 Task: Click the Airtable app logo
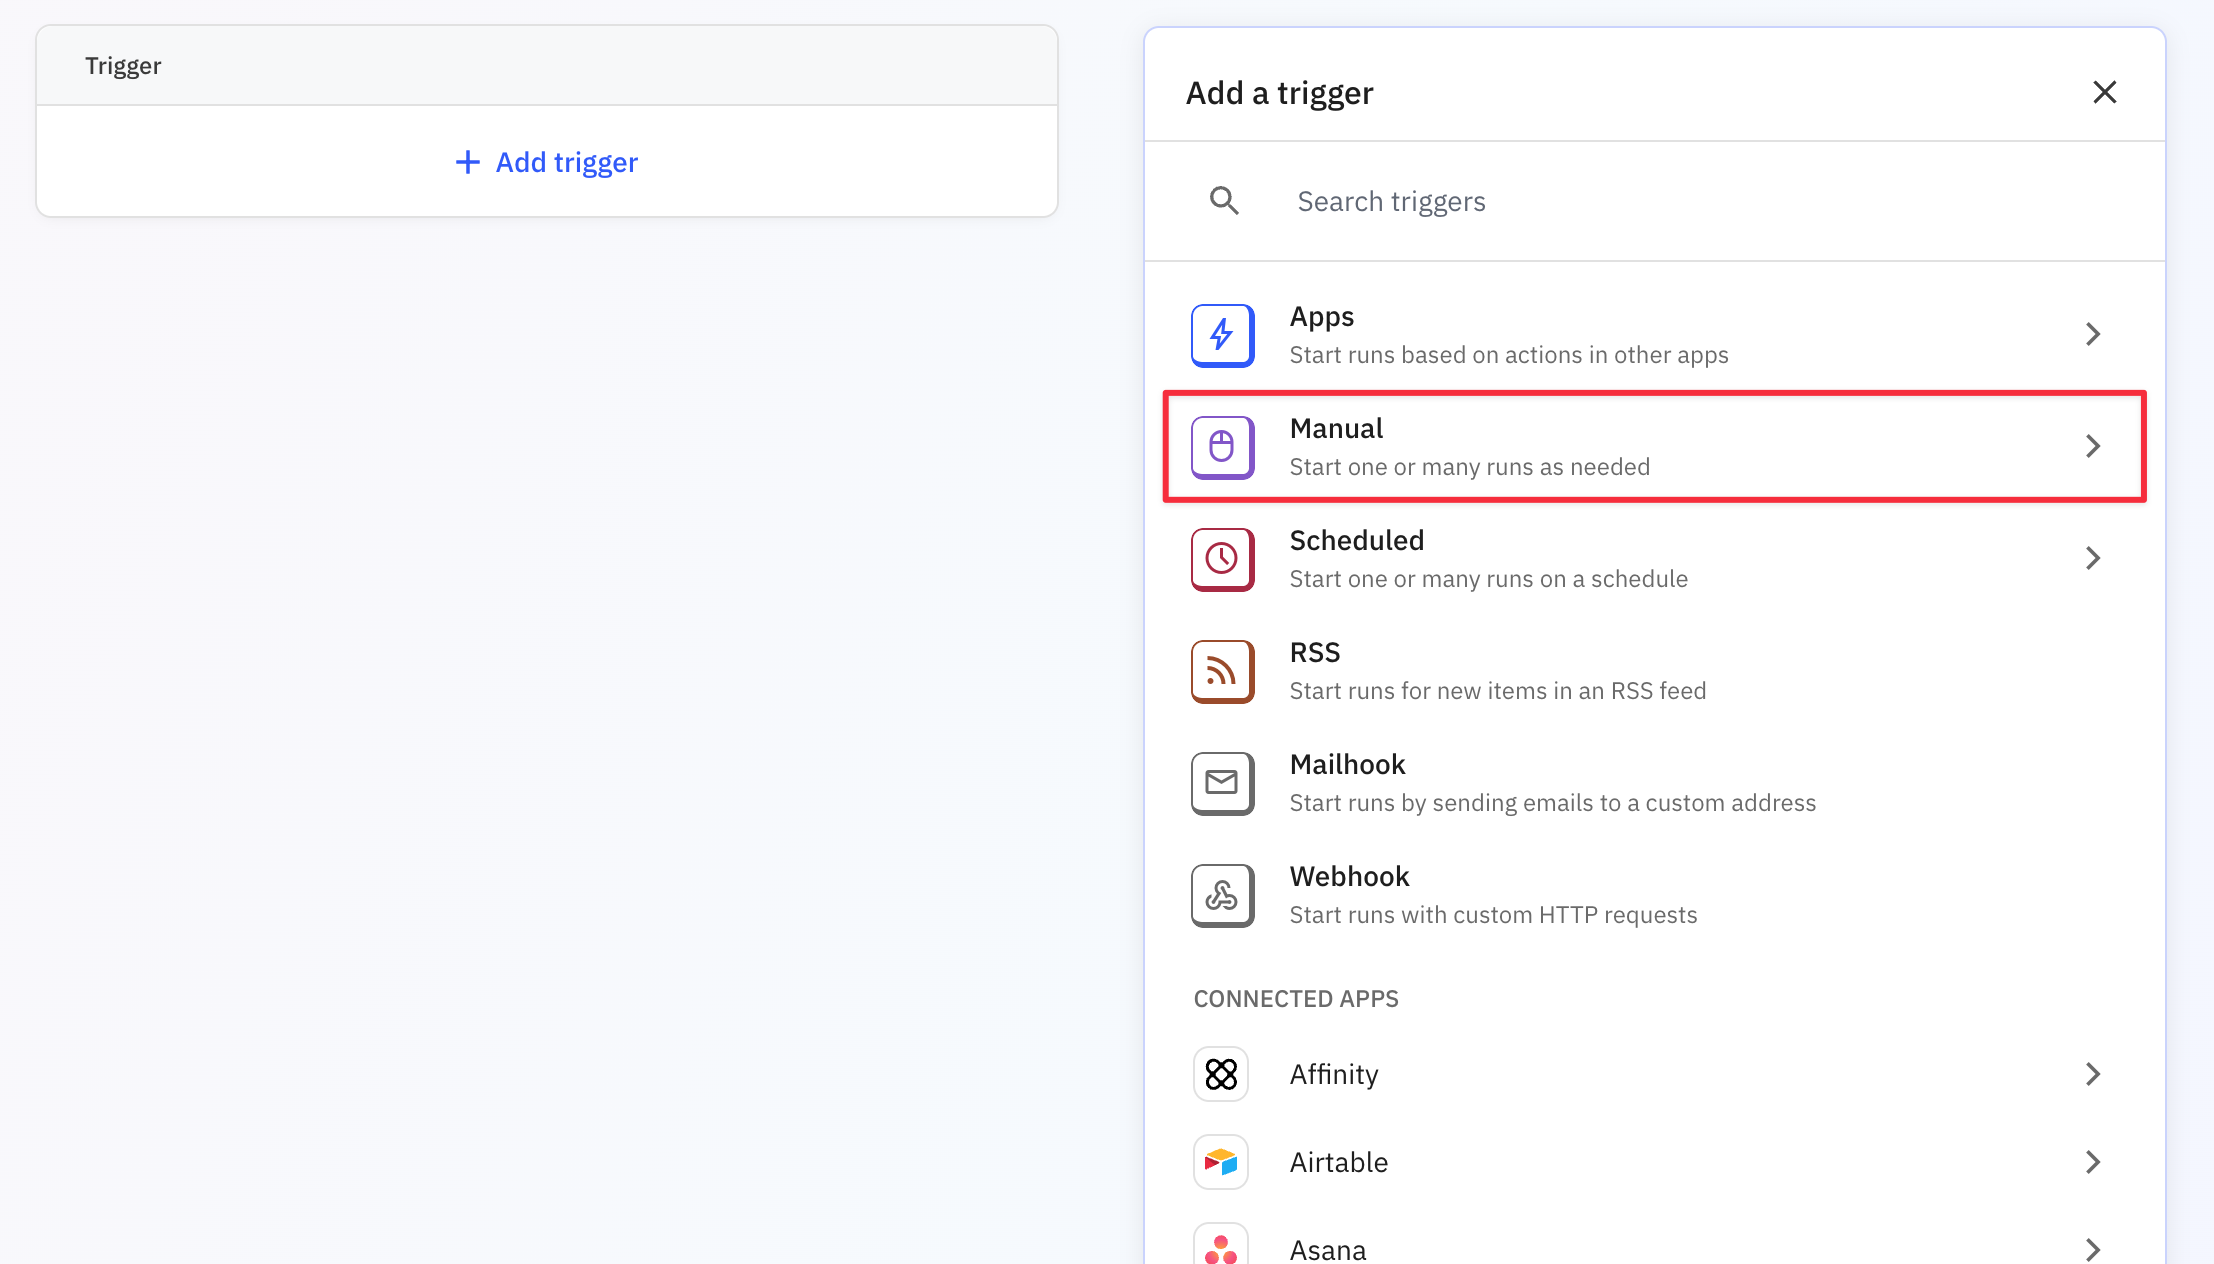point(1221,1162)
